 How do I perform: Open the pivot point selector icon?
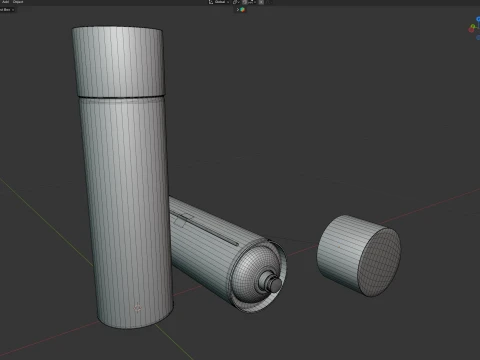(x=235, y=2)
